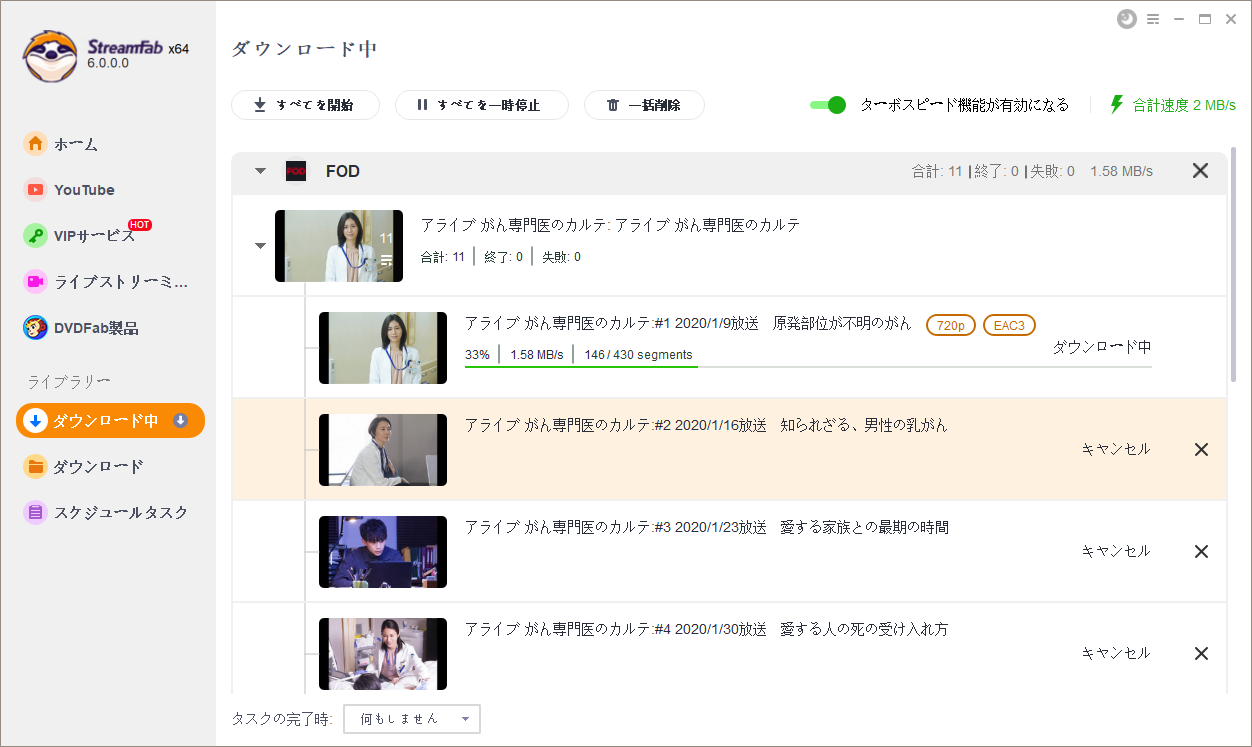Click the FOD totals 合計: 11 text
This screenshot has width=1252, height=747.
(x=937, y=171)
